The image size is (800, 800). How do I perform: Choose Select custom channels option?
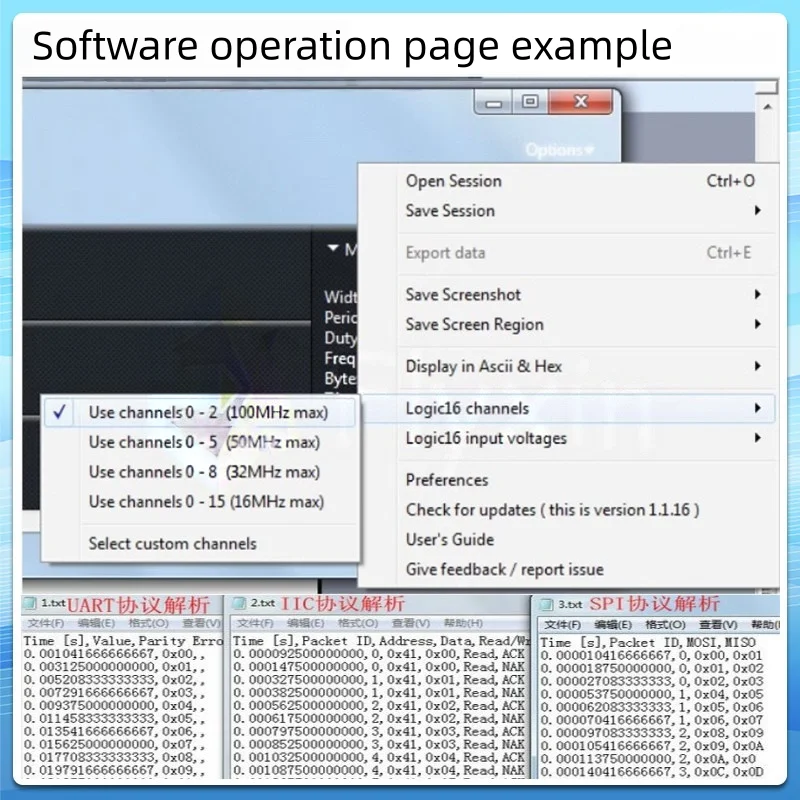(200, 544)
